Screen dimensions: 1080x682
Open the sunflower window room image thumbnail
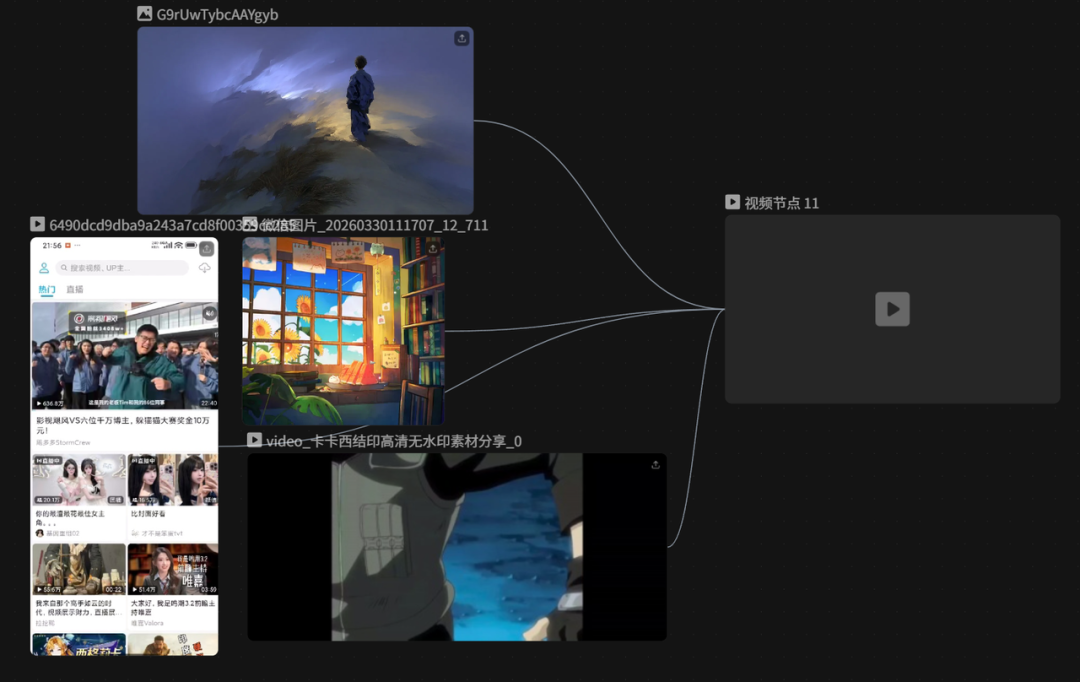coord(343,331)
